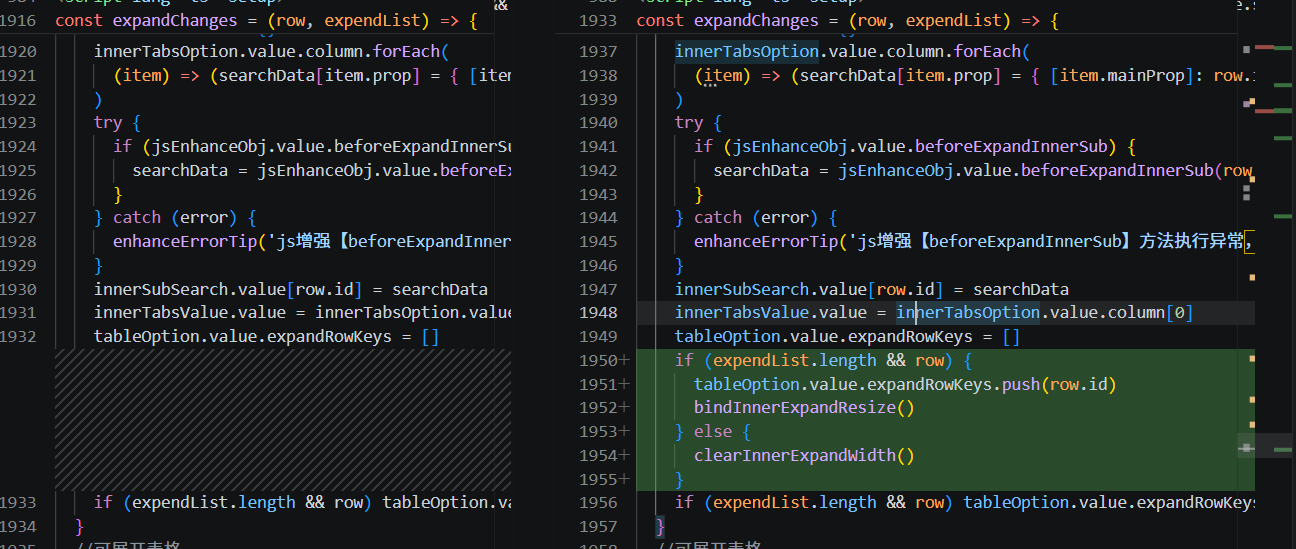Click highlighted 'innerTabsOption' on right line 1937
Screen dimensions: 1296x549
(747, 51)
